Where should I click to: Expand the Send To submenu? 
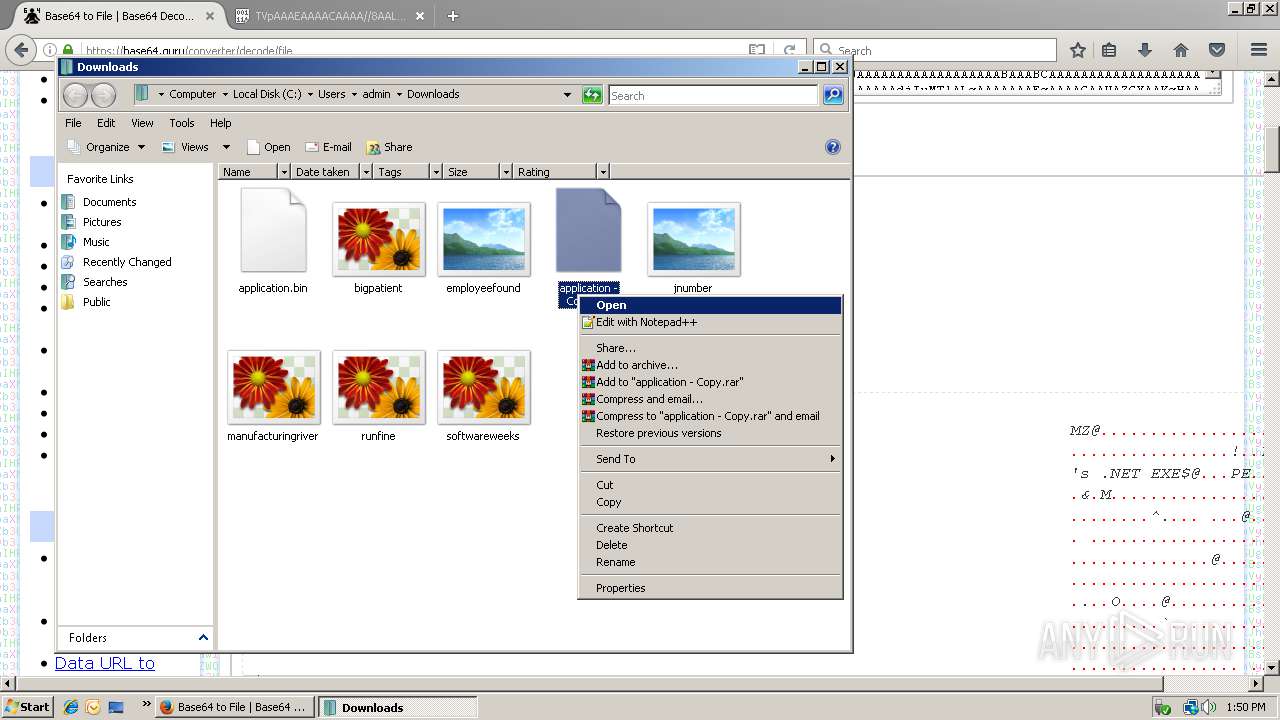(710, 459)
